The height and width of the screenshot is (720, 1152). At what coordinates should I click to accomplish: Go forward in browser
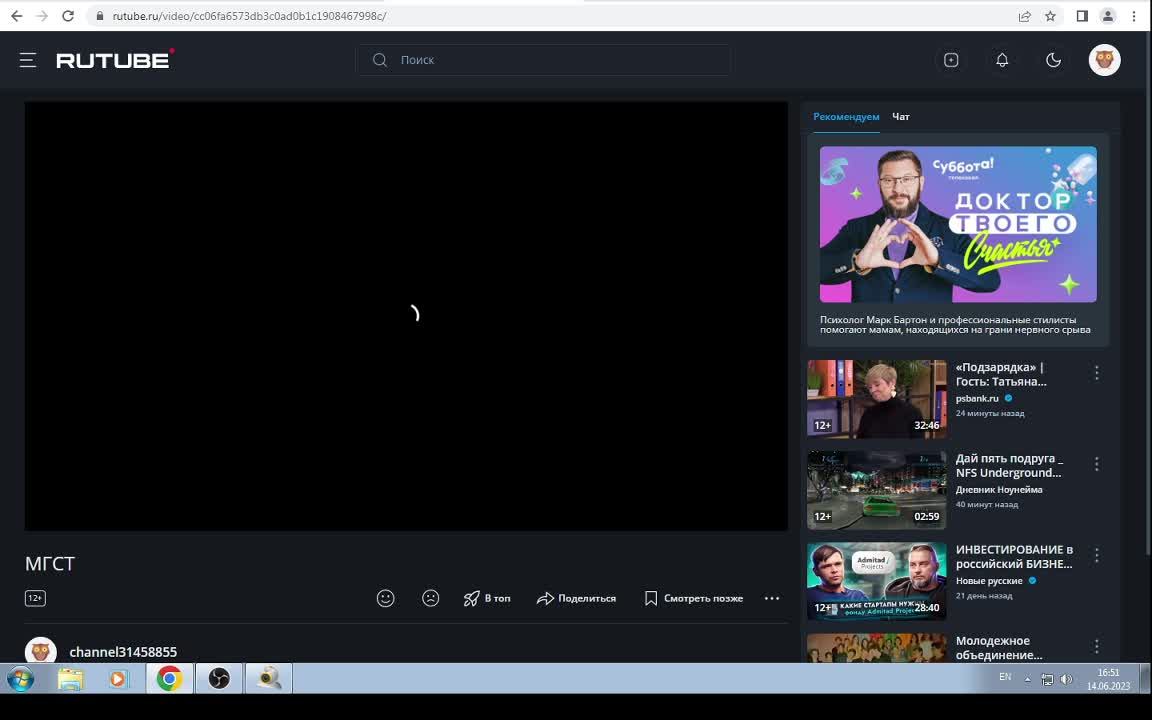click(42, 15)
